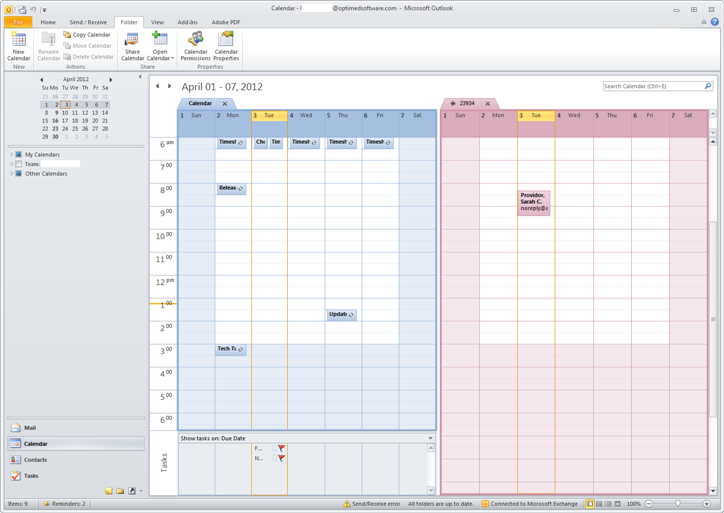Click the Search Calendar input box

pyautogui.click(x=652, y=87)
